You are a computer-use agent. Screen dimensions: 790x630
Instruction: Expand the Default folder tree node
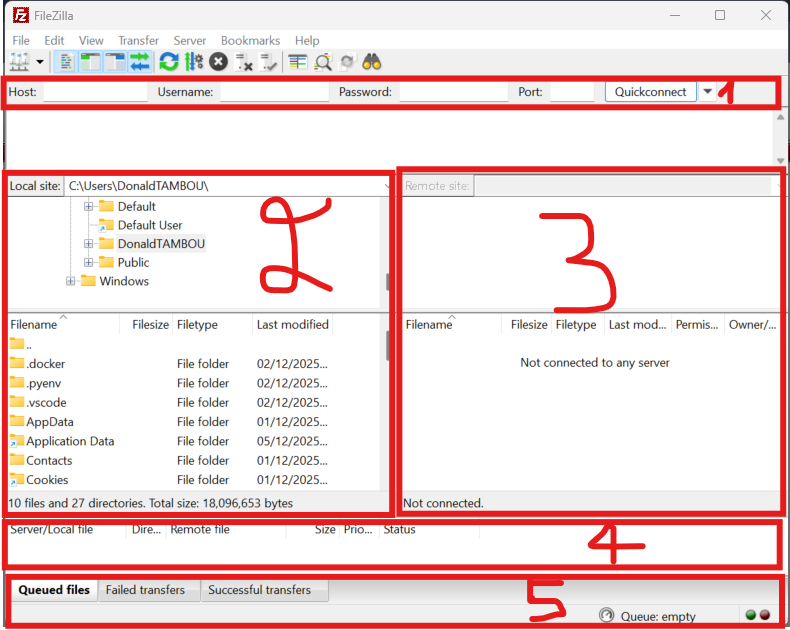89,206
